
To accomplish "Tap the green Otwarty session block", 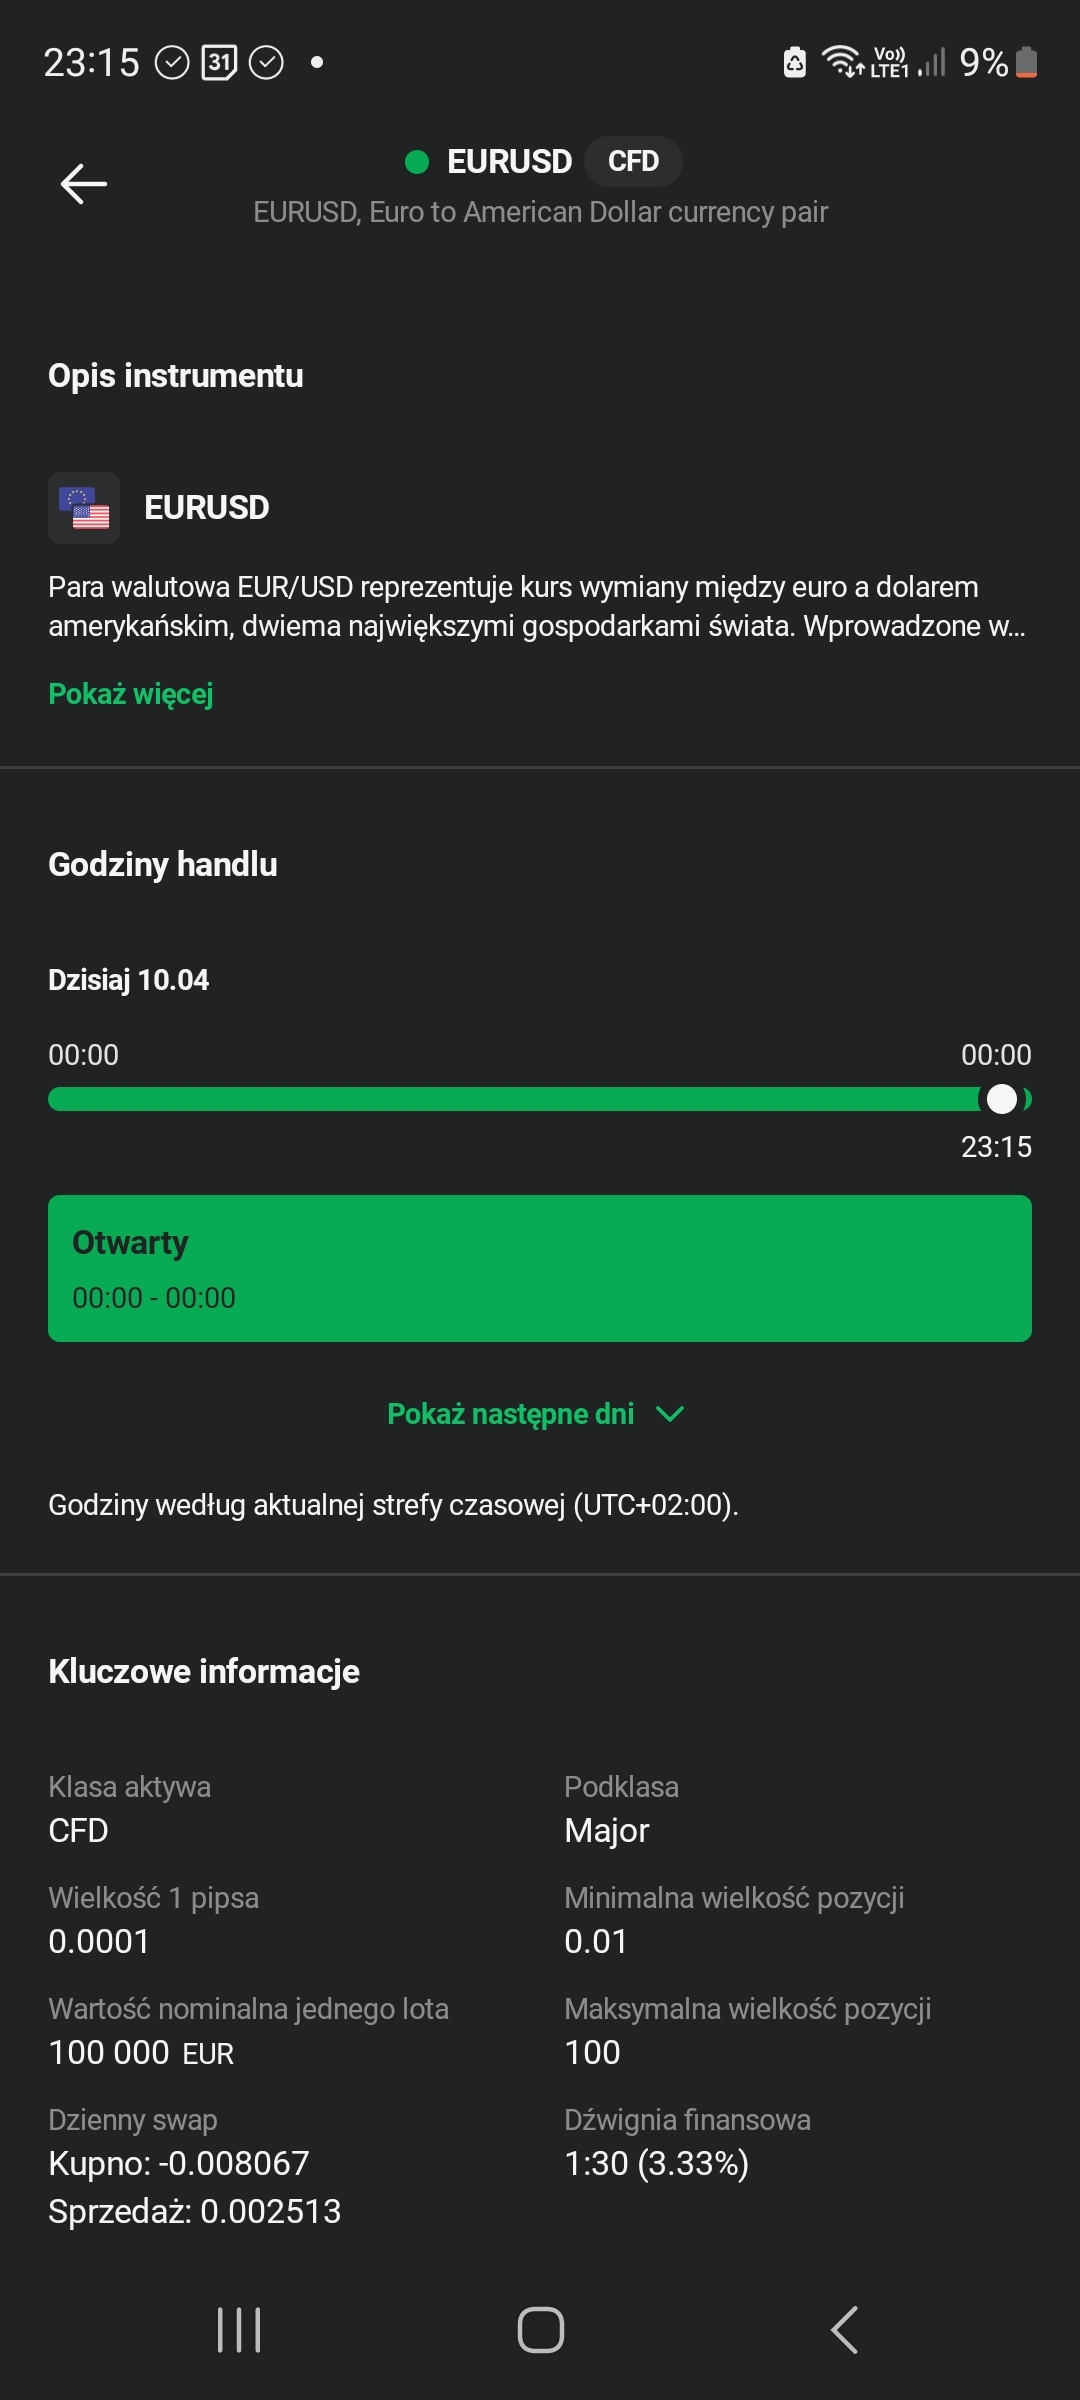I will (540, 1268).
